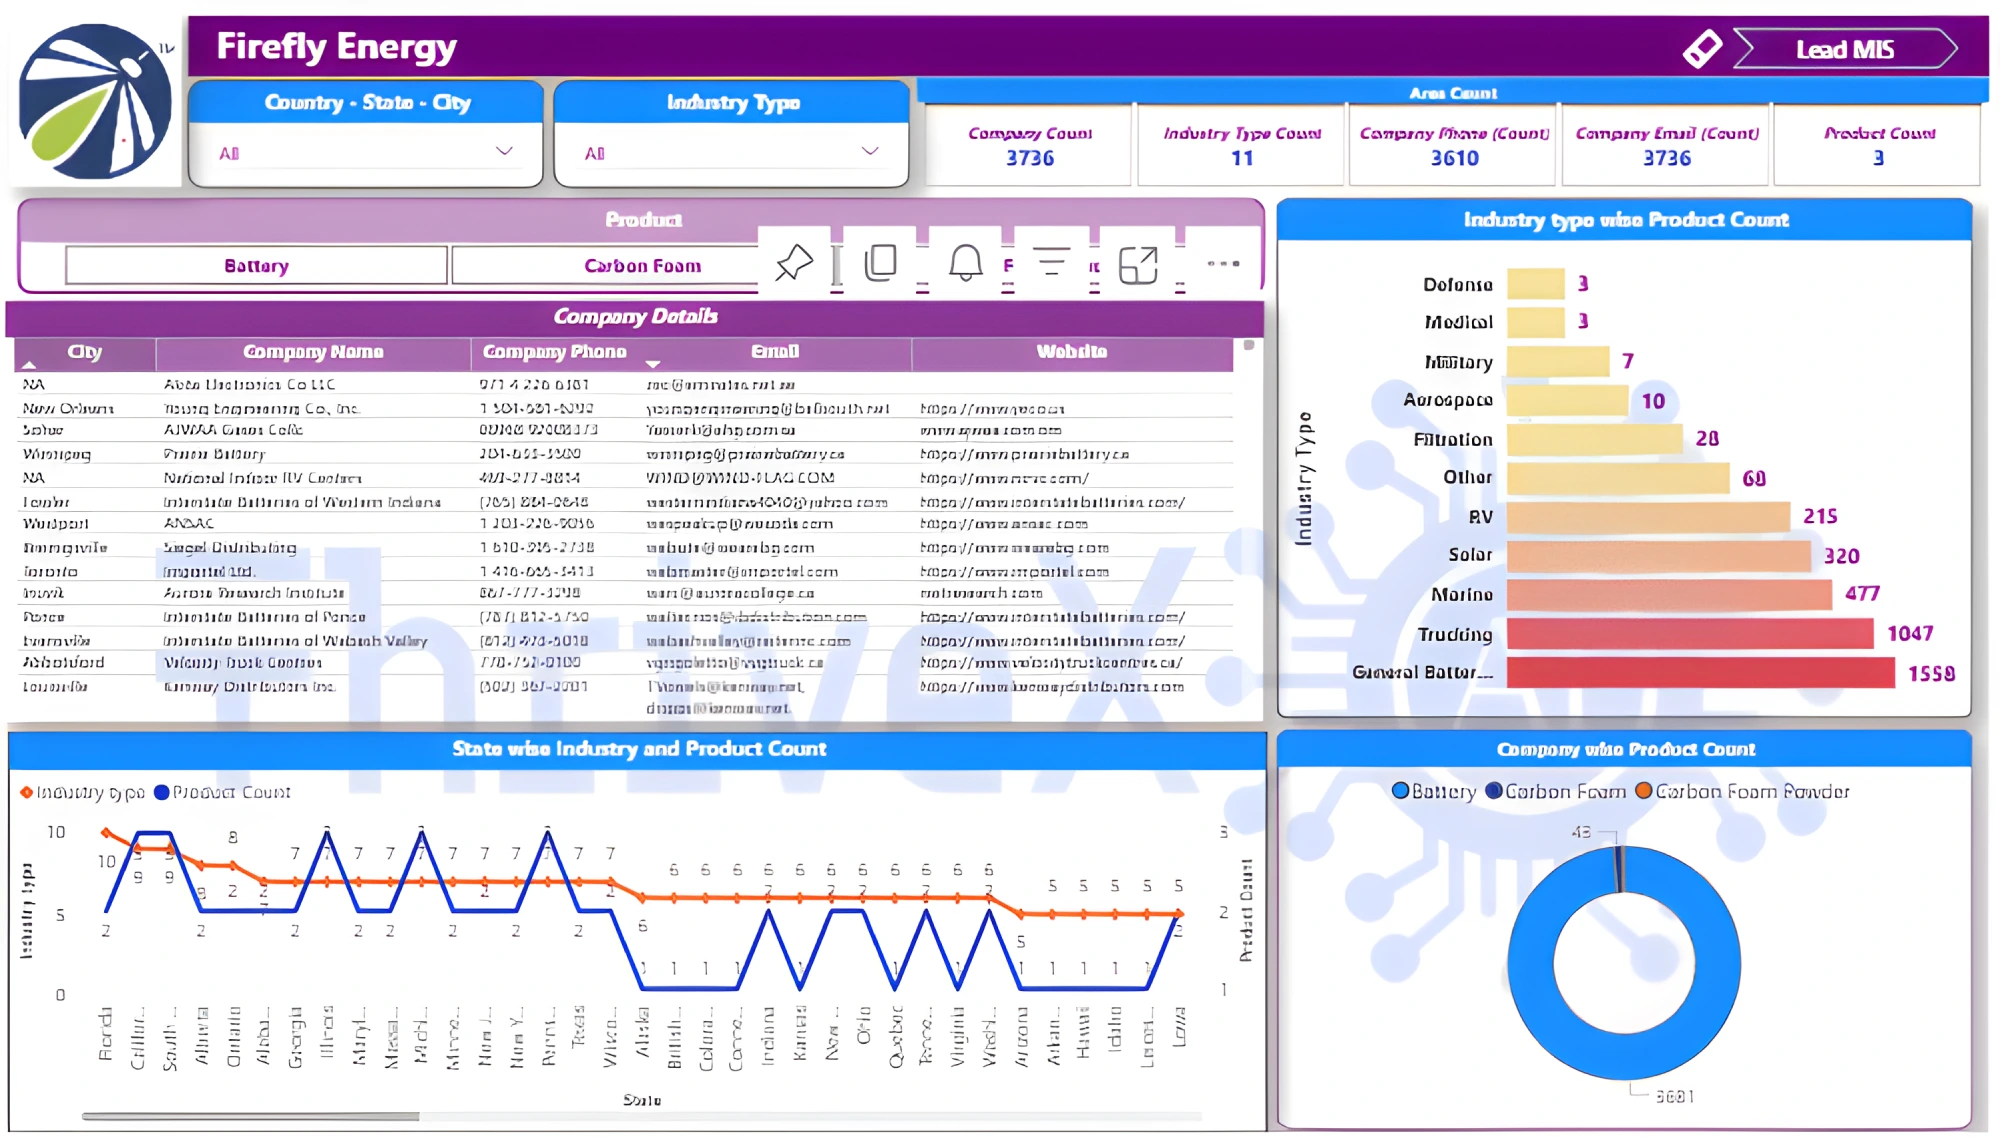
Task: Click the line chart horizontal scrollbar
Action: coord(250,1116)
